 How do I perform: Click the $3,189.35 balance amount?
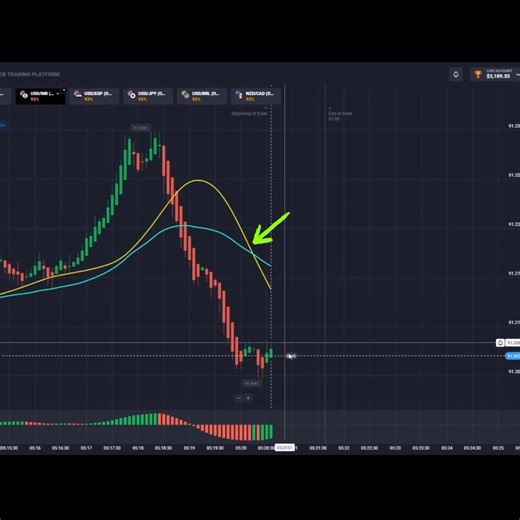(498, 76)
